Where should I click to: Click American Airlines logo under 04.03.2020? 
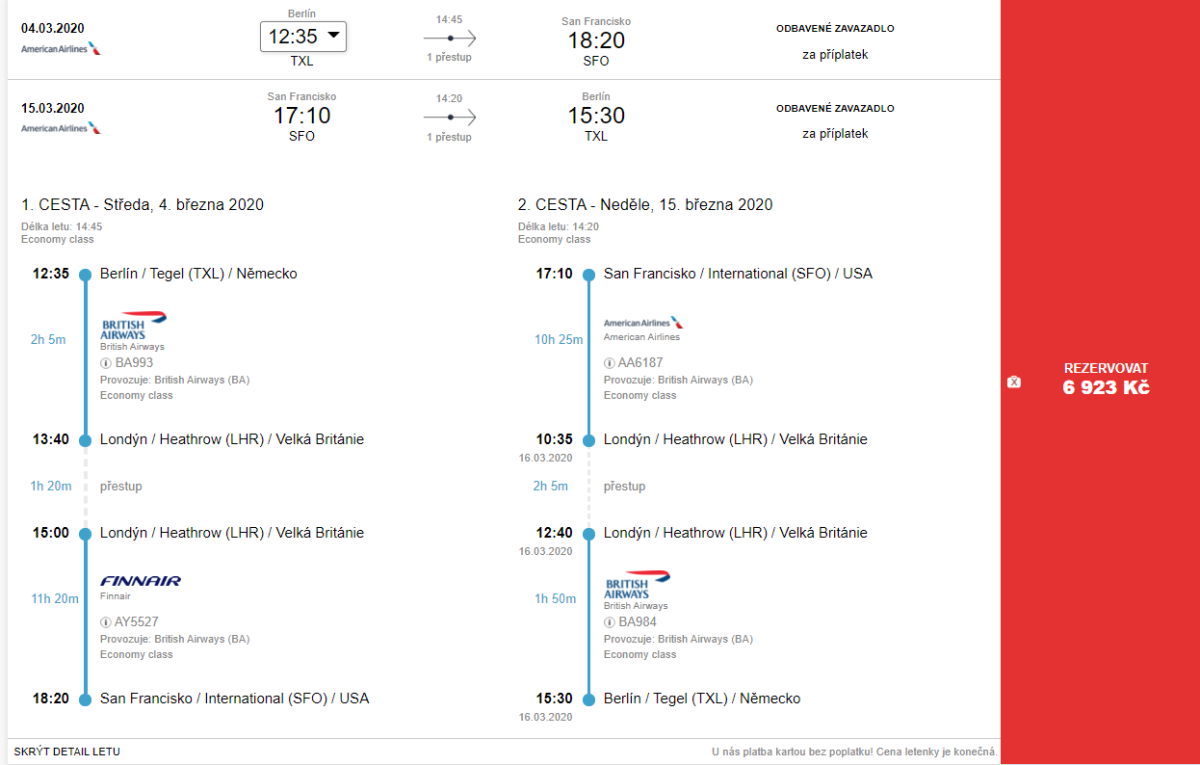[61, 48]
